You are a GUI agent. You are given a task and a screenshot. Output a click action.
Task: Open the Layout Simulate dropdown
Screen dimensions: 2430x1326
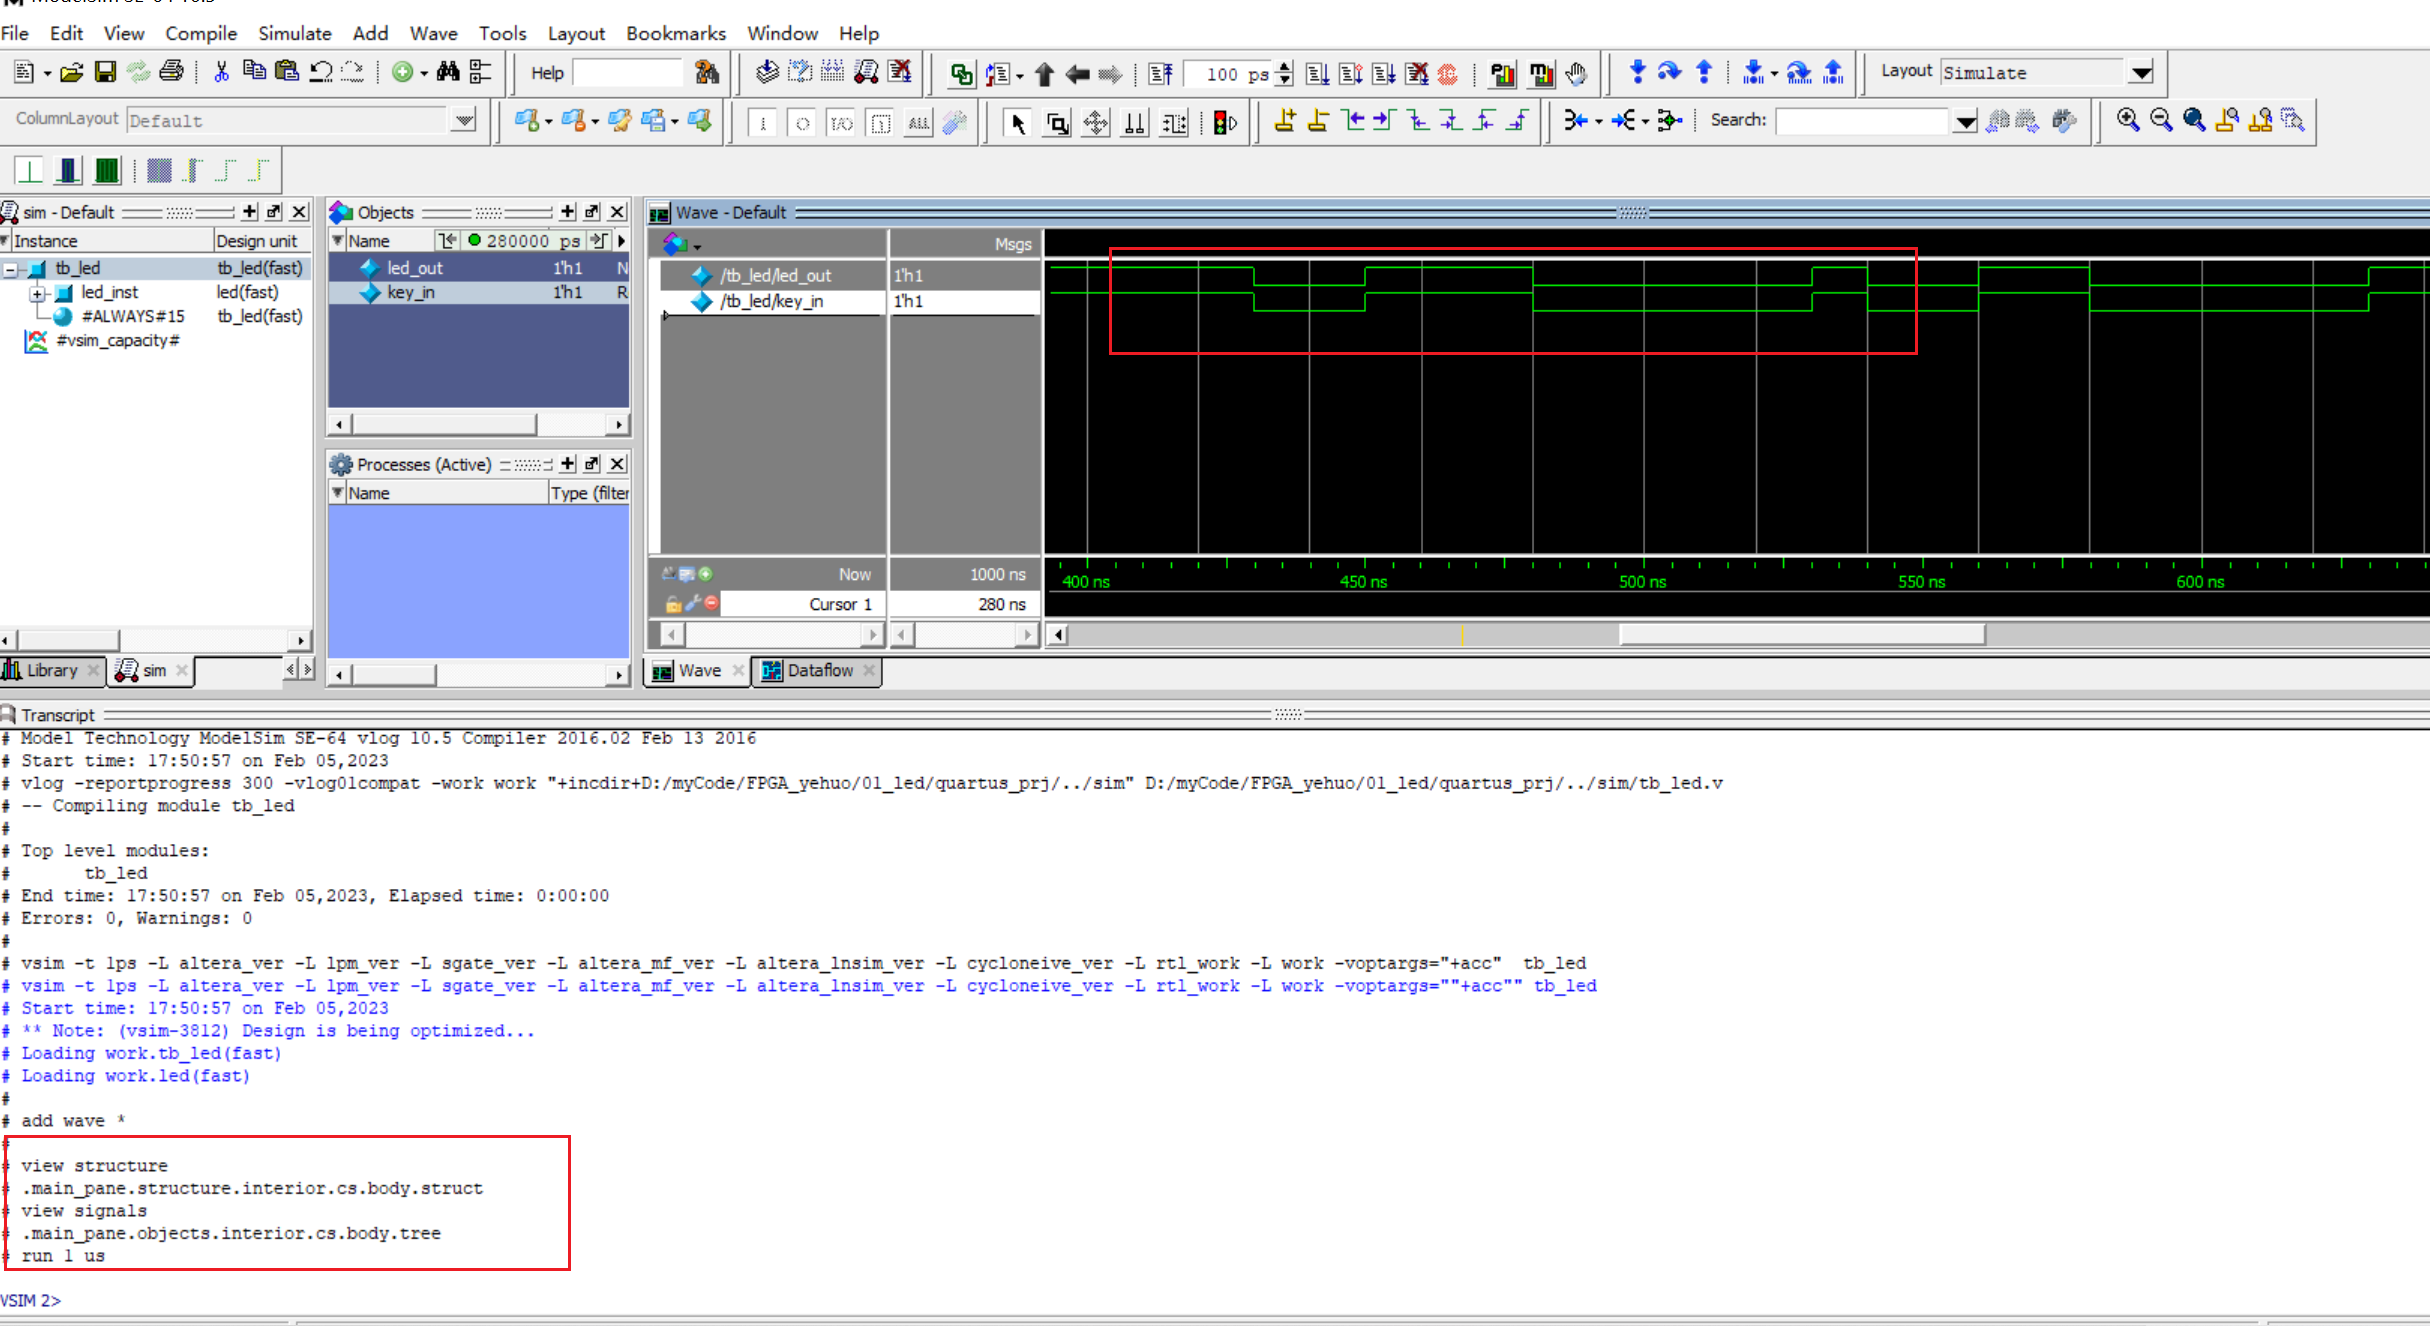pyautogui.click(x=2140, y=72)
